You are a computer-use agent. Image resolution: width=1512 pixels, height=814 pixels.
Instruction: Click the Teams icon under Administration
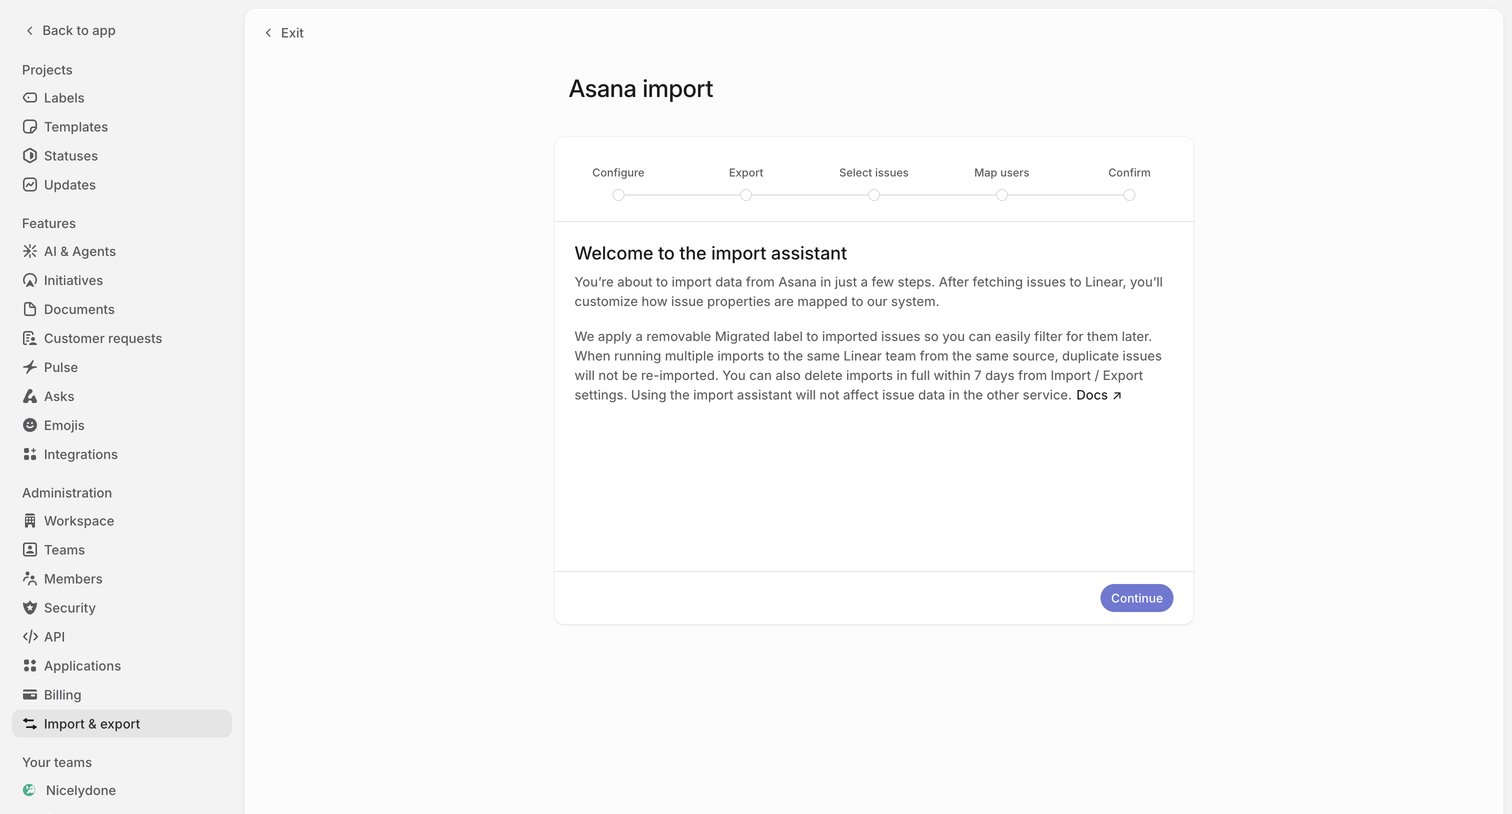[x=30, y=550]
